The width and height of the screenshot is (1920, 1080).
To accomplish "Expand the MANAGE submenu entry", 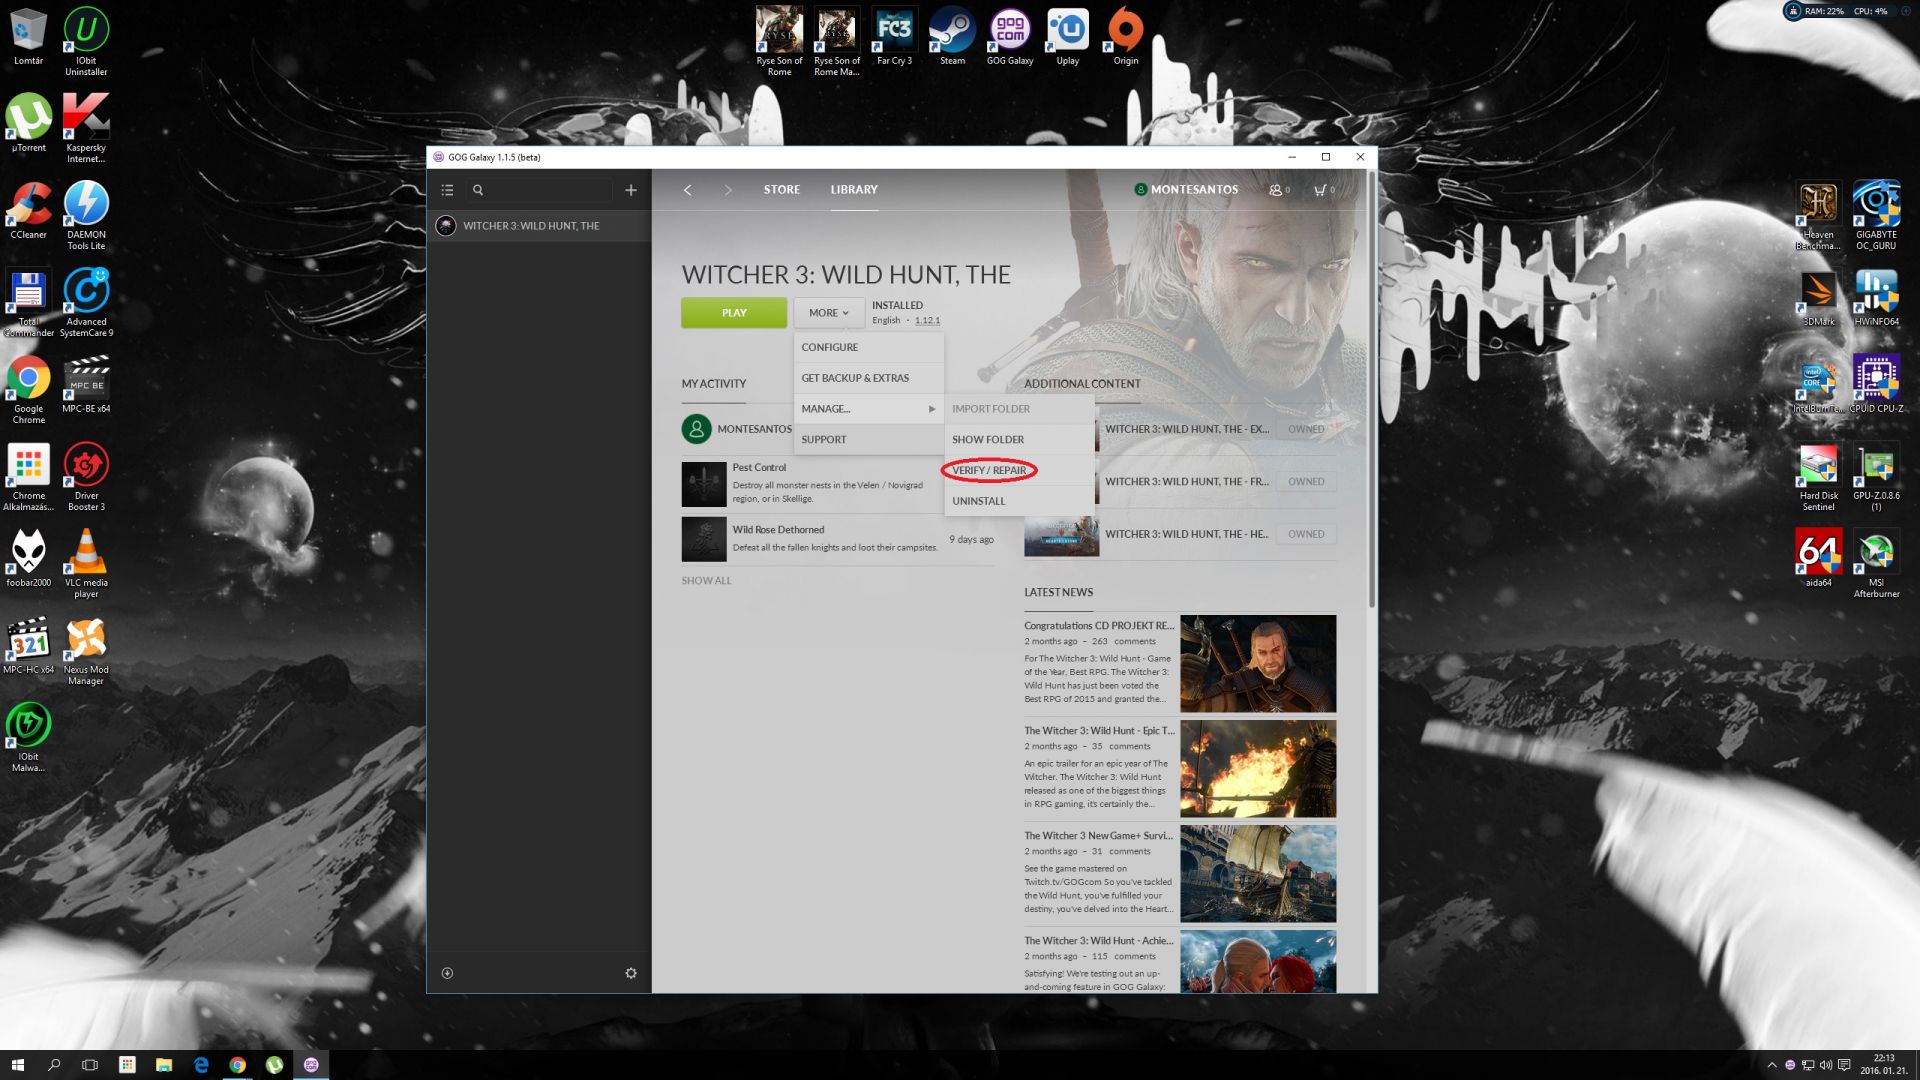I will coord(869,409).
